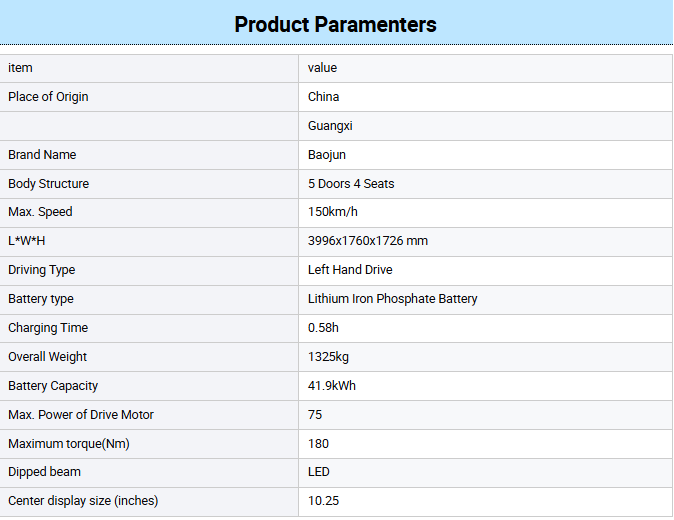This screenshot has width=674, height=520.
Task: Click the L*W*H row label
Action: 27,241
